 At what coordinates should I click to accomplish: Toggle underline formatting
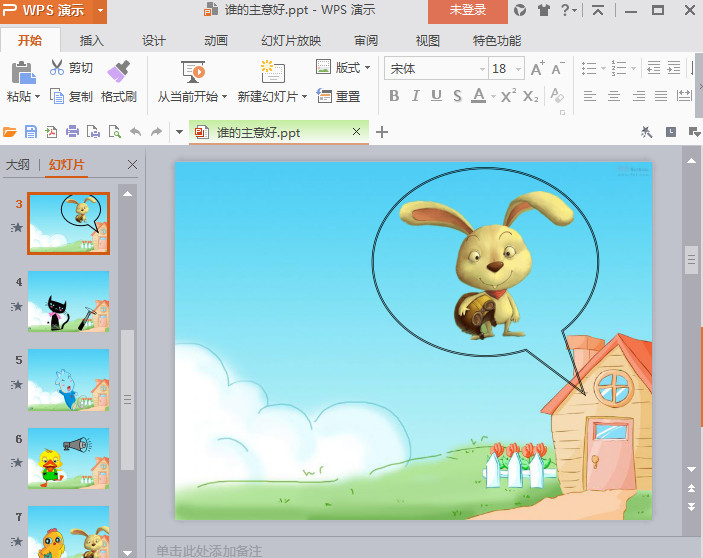436,96
